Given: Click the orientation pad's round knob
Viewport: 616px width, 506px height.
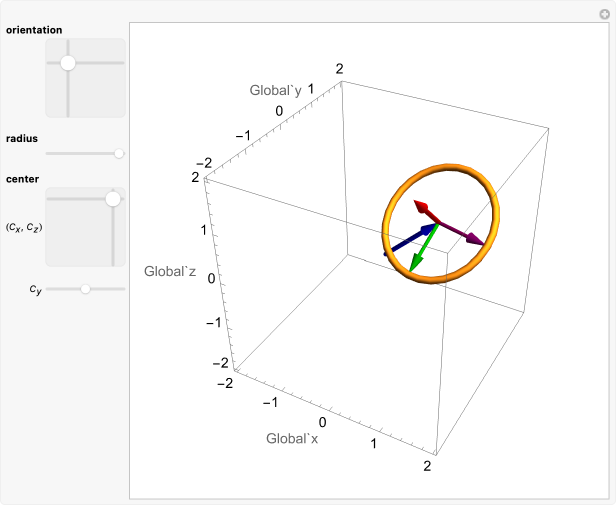Looking at the screenshot, I should coord(68,63).
